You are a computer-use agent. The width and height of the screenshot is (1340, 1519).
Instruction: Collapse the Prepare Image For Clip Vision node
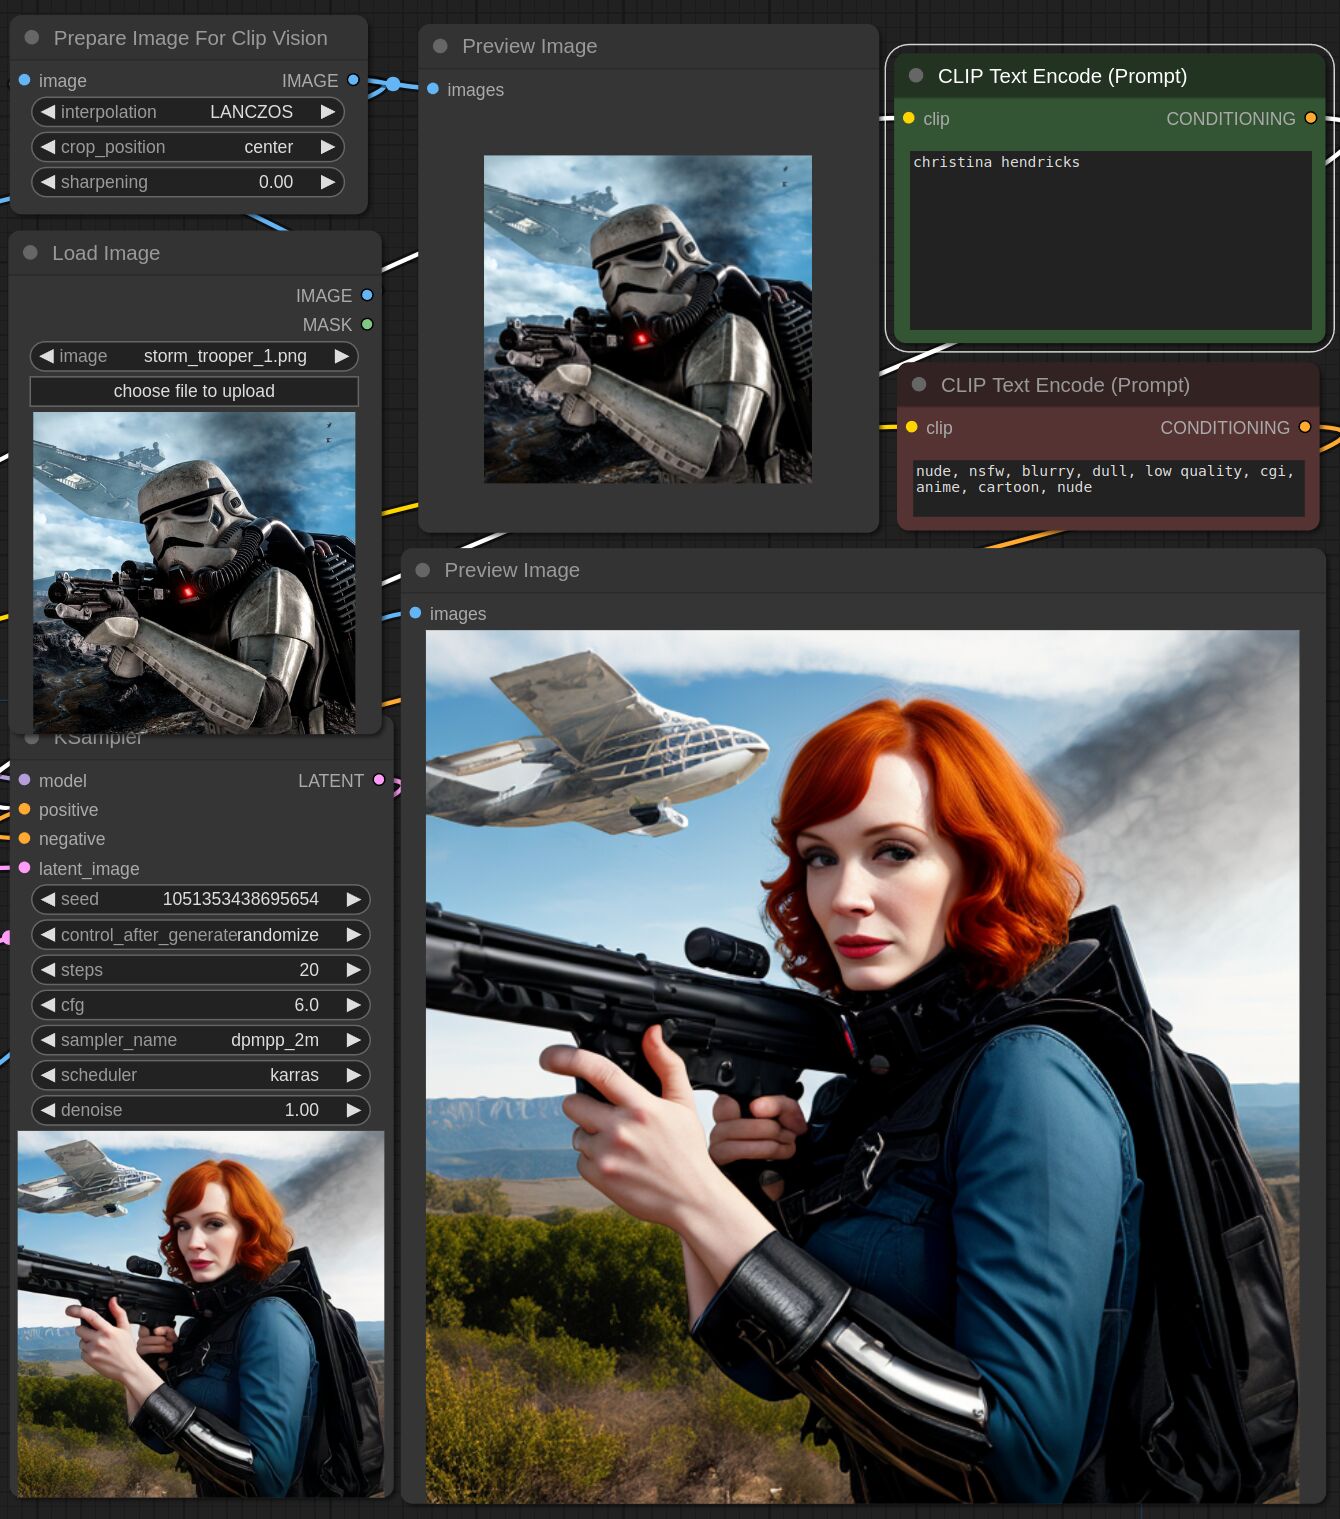point(32,38)
